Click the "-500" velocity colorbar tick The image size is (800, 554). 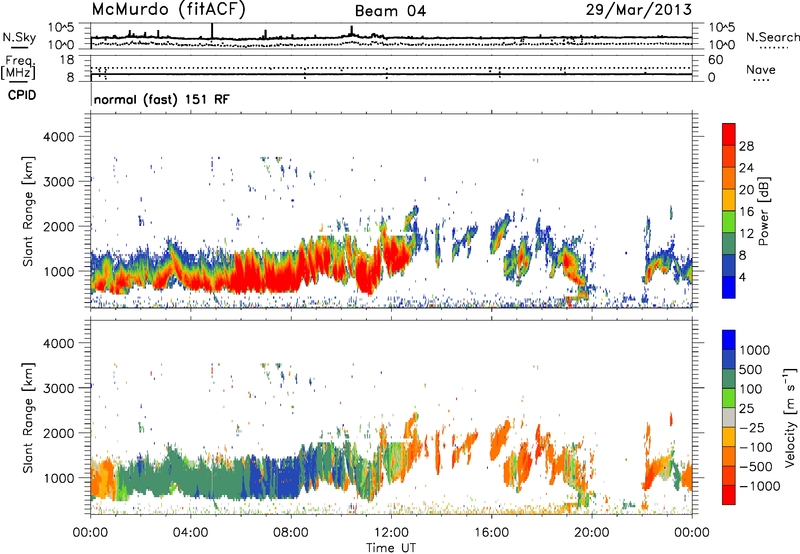(755, 467)
